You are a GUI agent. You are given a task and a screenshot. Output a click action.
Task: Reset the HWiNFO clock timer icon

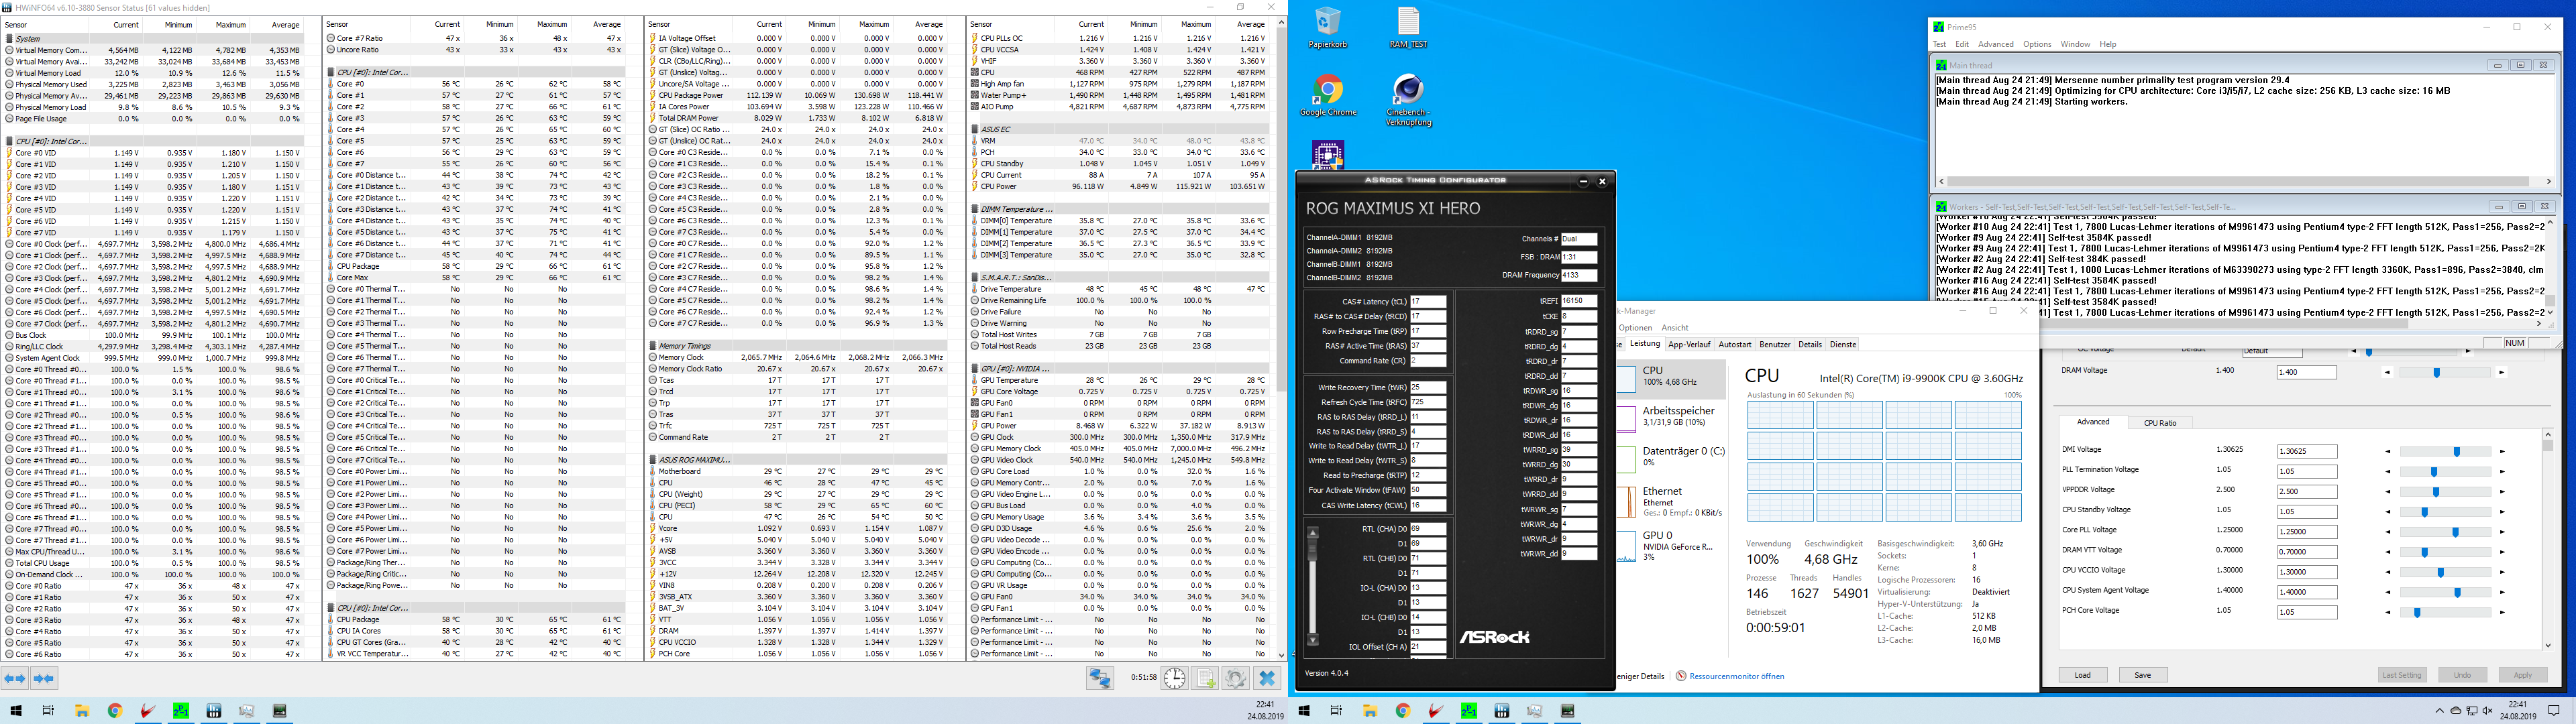click(1174, 678)
